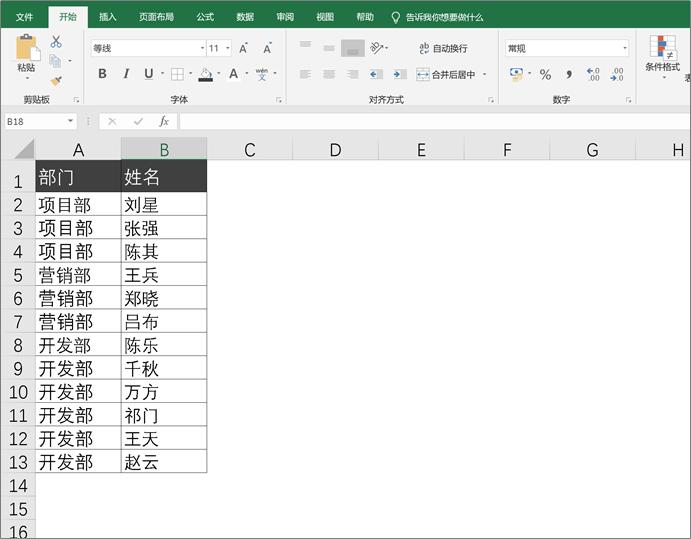Click the Fill Color paint bucket

point(205,74)
